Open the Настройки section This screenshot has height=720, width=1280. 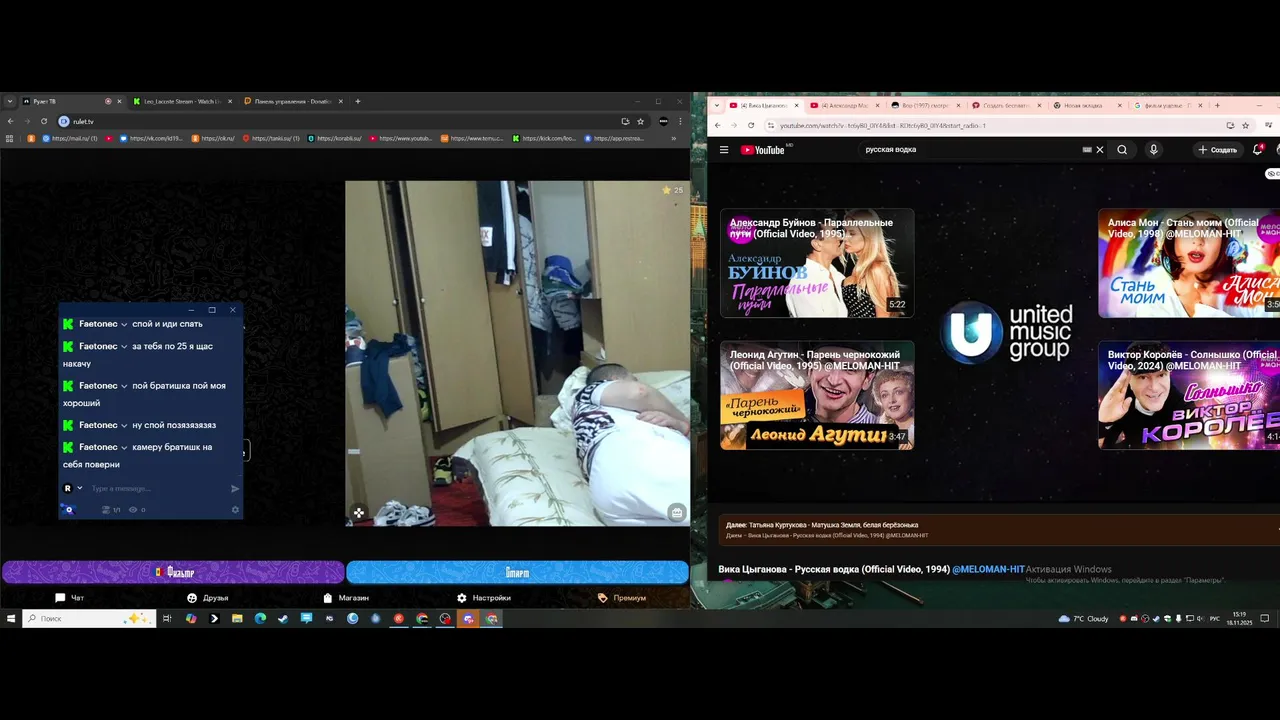[484, 598]
